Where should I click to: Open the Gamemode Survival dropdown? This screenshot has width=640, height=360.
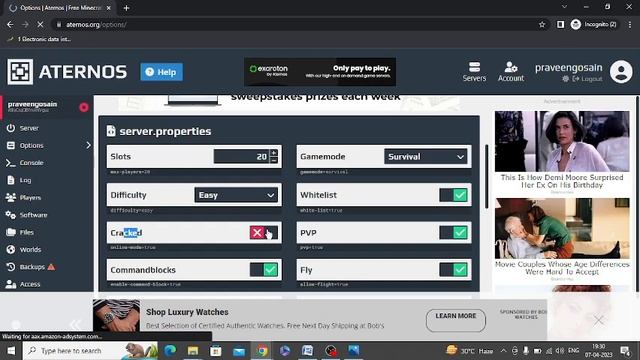(x=426, y=157)
